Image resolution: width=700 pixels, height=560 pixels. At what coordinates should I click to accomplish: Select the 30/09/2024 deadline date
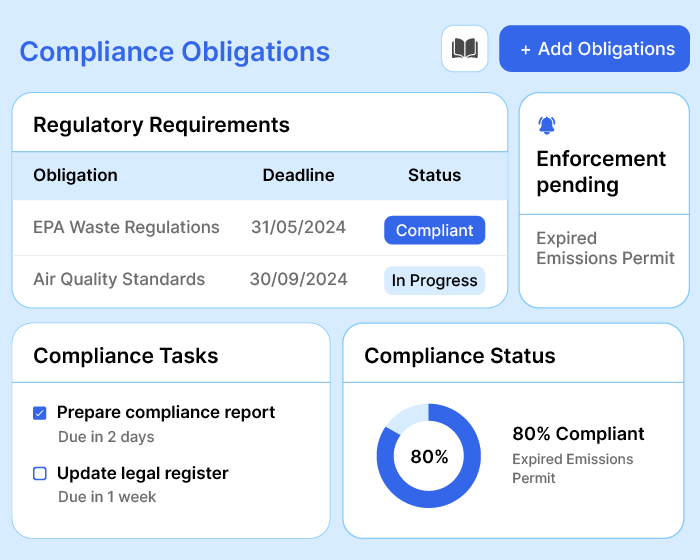[298, 279]
